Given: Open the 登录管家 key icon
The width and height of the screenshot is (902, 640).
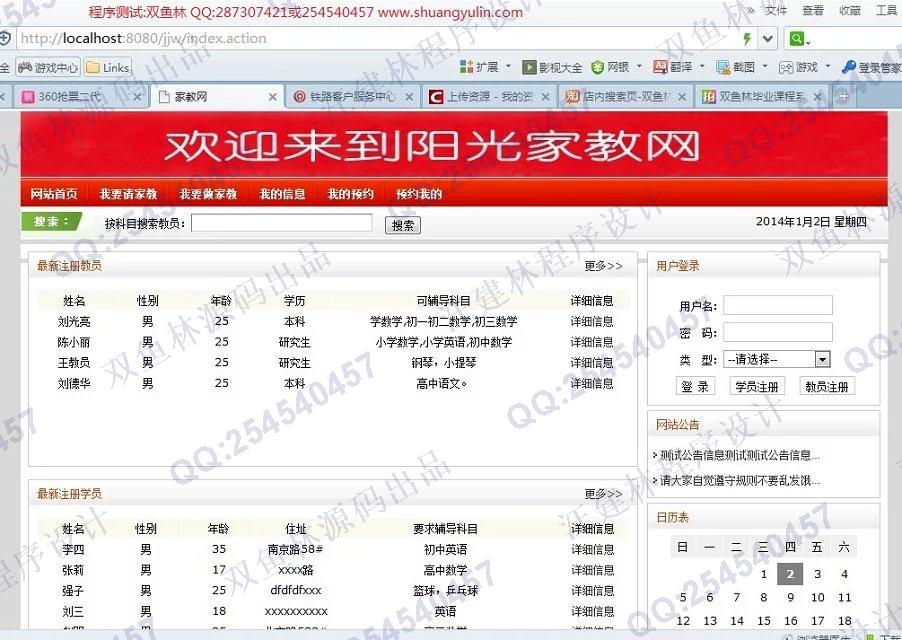Looking at the screenshot, I should click(848, 67).
